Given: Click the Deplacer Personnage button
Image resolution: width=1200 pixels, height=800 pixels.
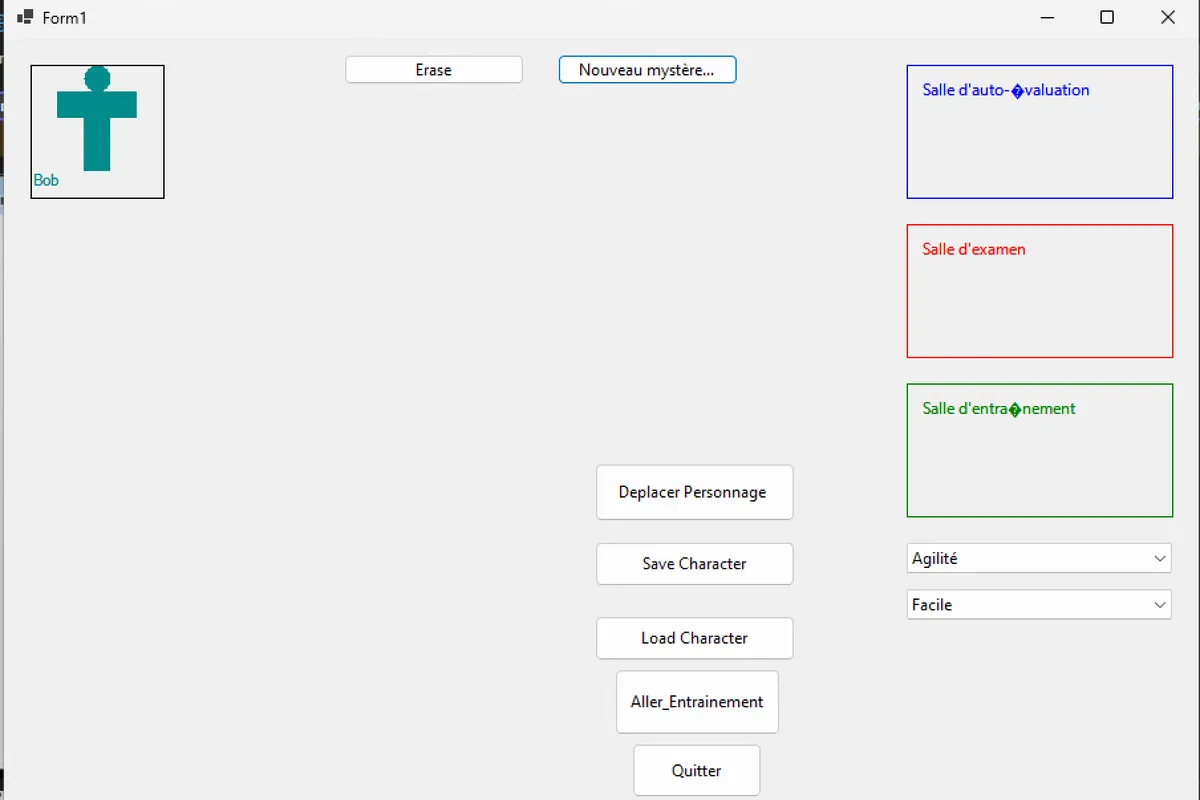Looking at the screenshot, I should point(694,492).
